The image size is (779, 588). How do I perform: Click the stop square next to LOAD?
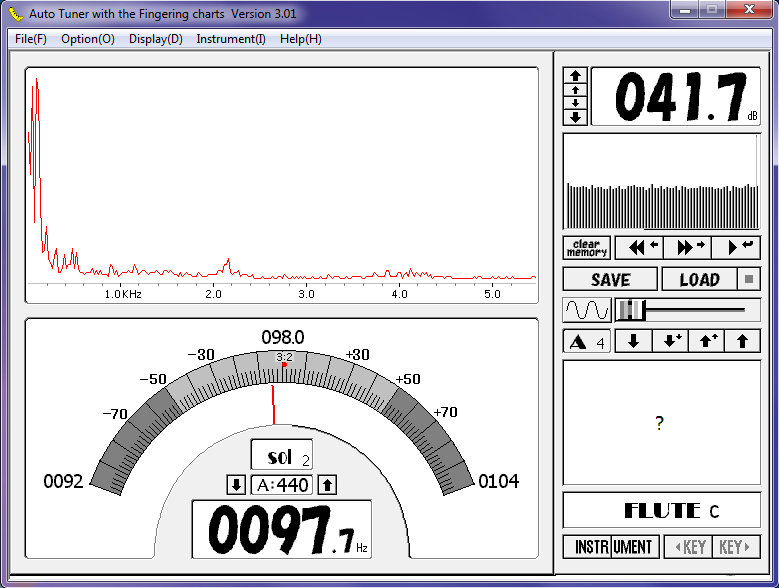(748, 279)
